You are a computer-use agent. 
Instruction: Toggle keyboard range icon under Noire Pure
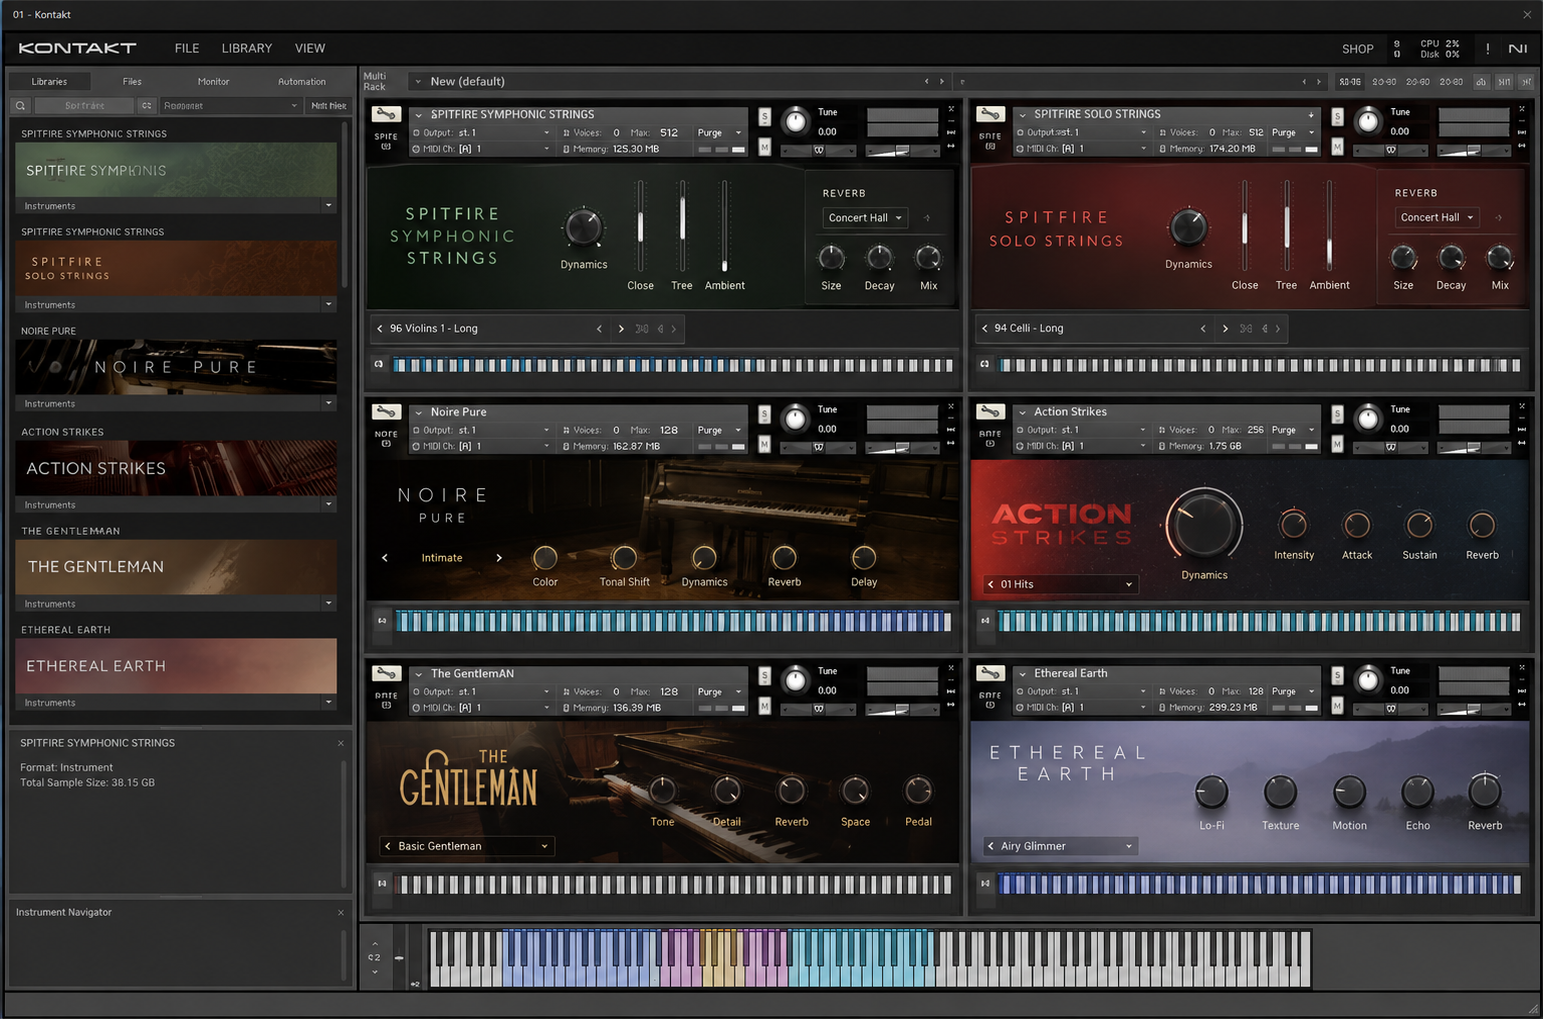click(382, 621)
